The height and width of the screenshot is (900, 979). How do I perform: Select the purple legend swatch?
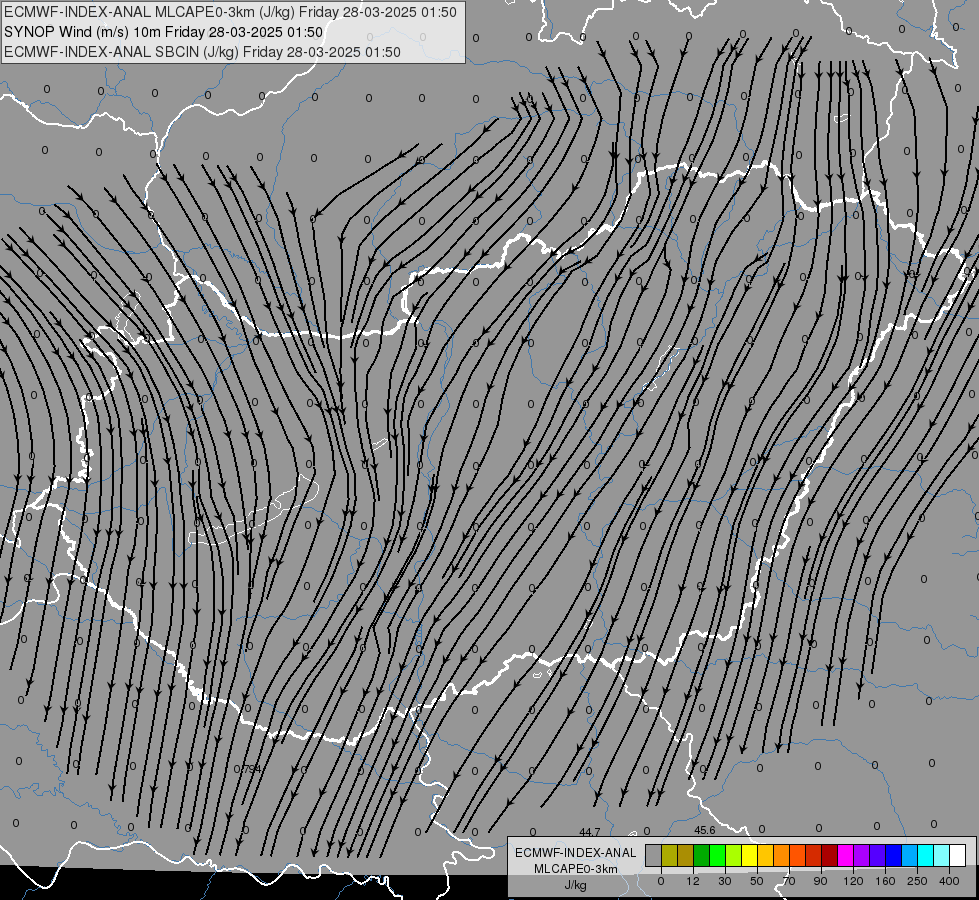[x=862, y=855]
